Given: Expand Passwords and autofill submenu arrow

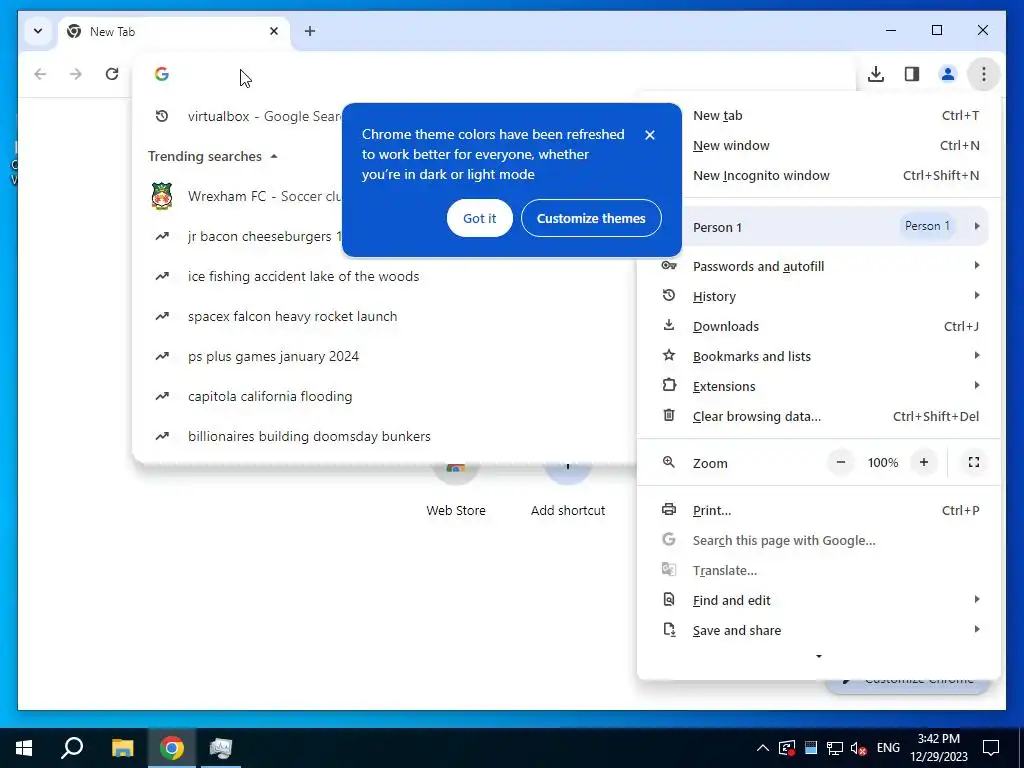Looking at the screenshot, I should click(977, 265).
